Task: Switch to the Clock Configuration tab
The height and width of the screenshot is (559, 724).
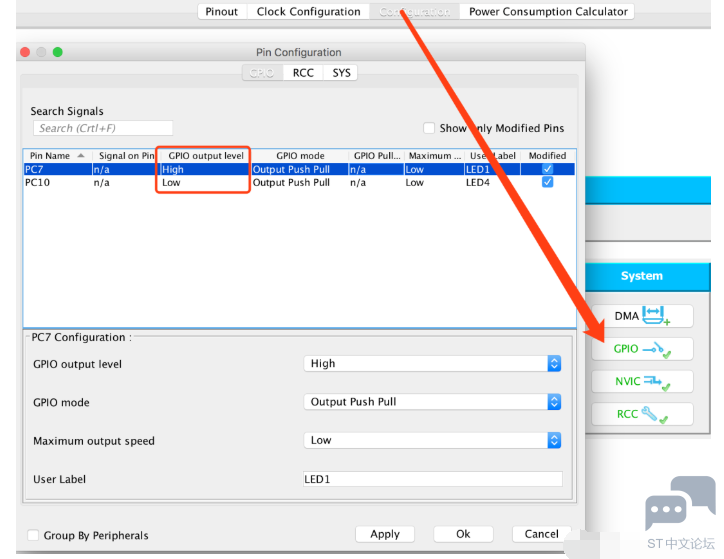Action: (x=308, y=12)
